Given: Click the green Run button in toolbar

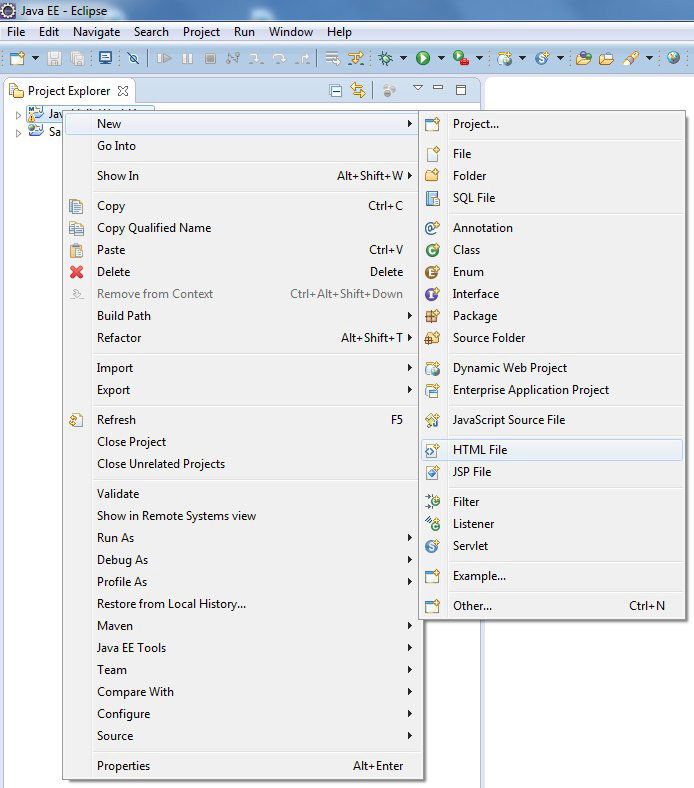Looking at the screenshot, I should 423,59.
